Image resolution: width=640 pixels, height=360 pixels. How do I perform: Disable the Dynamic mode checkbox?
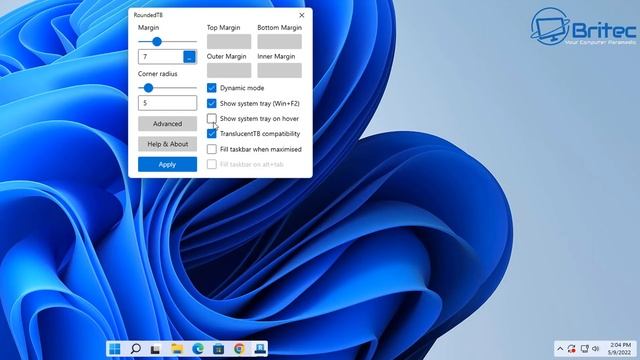(211, 88)
